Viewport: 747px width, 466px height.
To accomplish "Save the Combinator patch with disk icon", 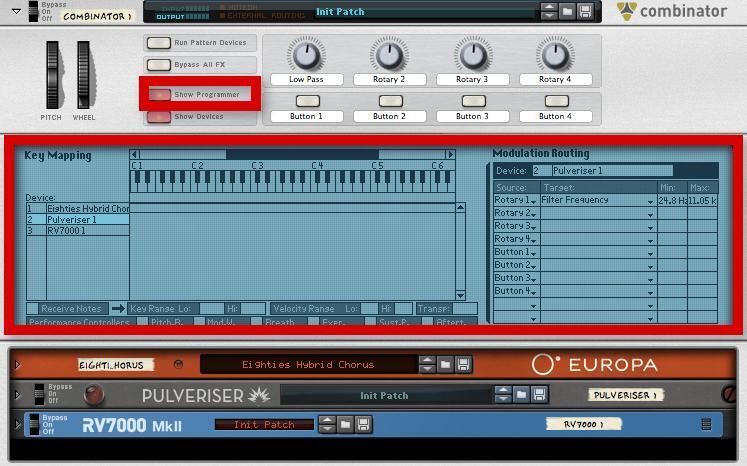I will (585, 11).
